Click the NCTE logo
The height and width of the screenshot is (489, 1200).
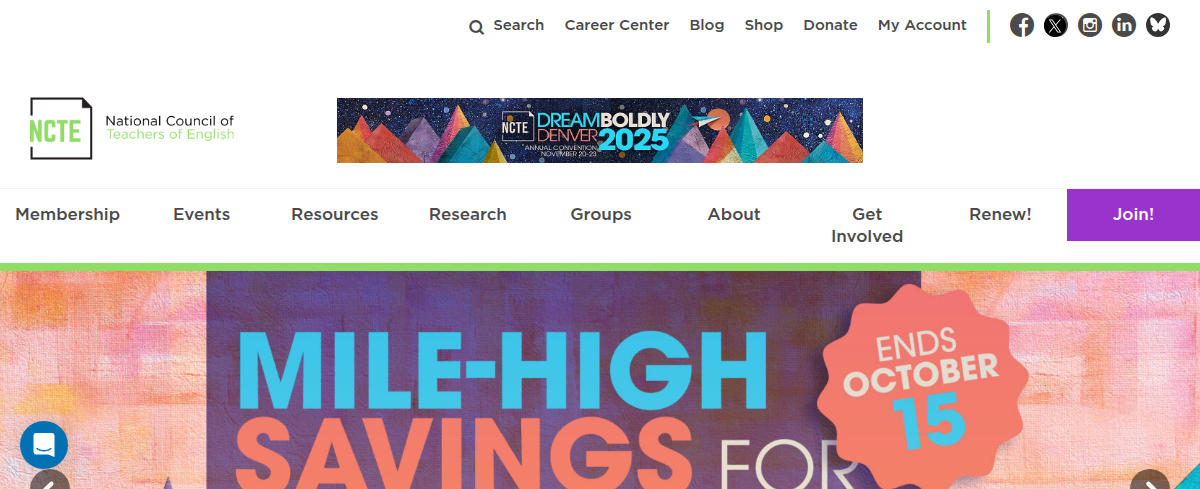[132, 128]
